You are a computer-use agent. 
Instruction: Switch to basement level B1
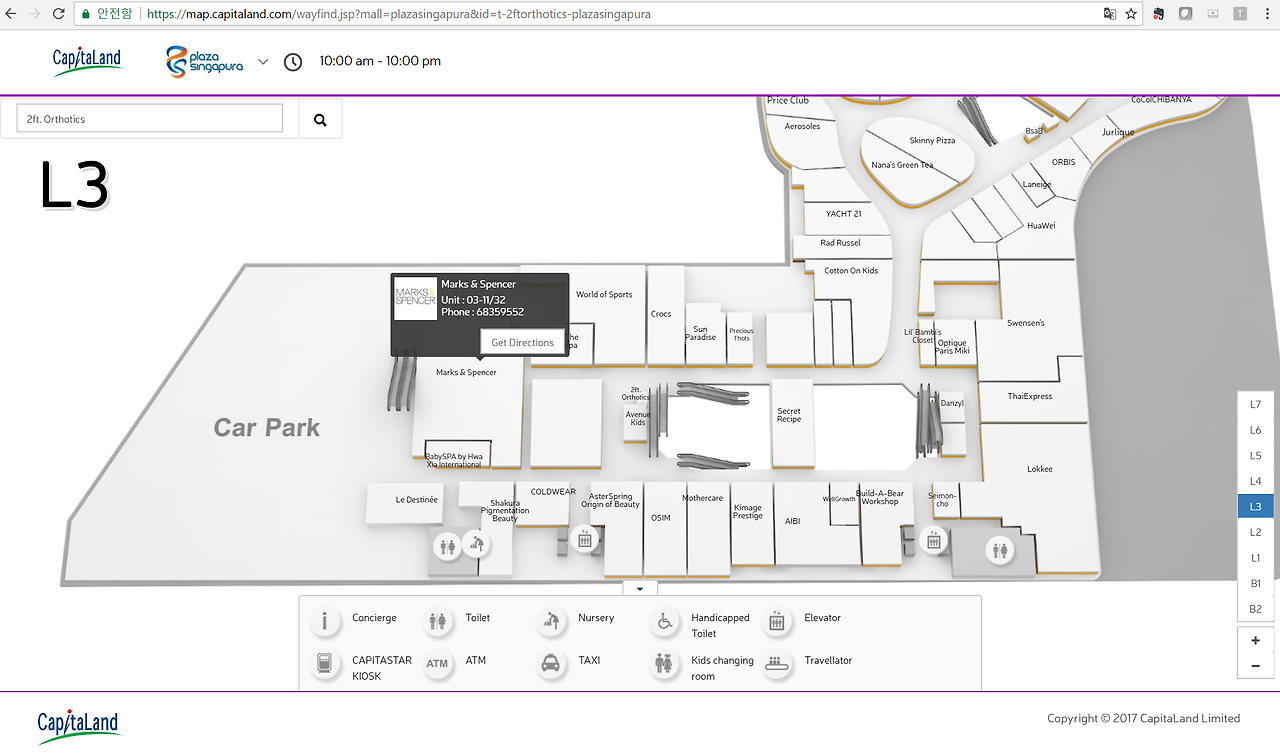[x=1256, y=583]
